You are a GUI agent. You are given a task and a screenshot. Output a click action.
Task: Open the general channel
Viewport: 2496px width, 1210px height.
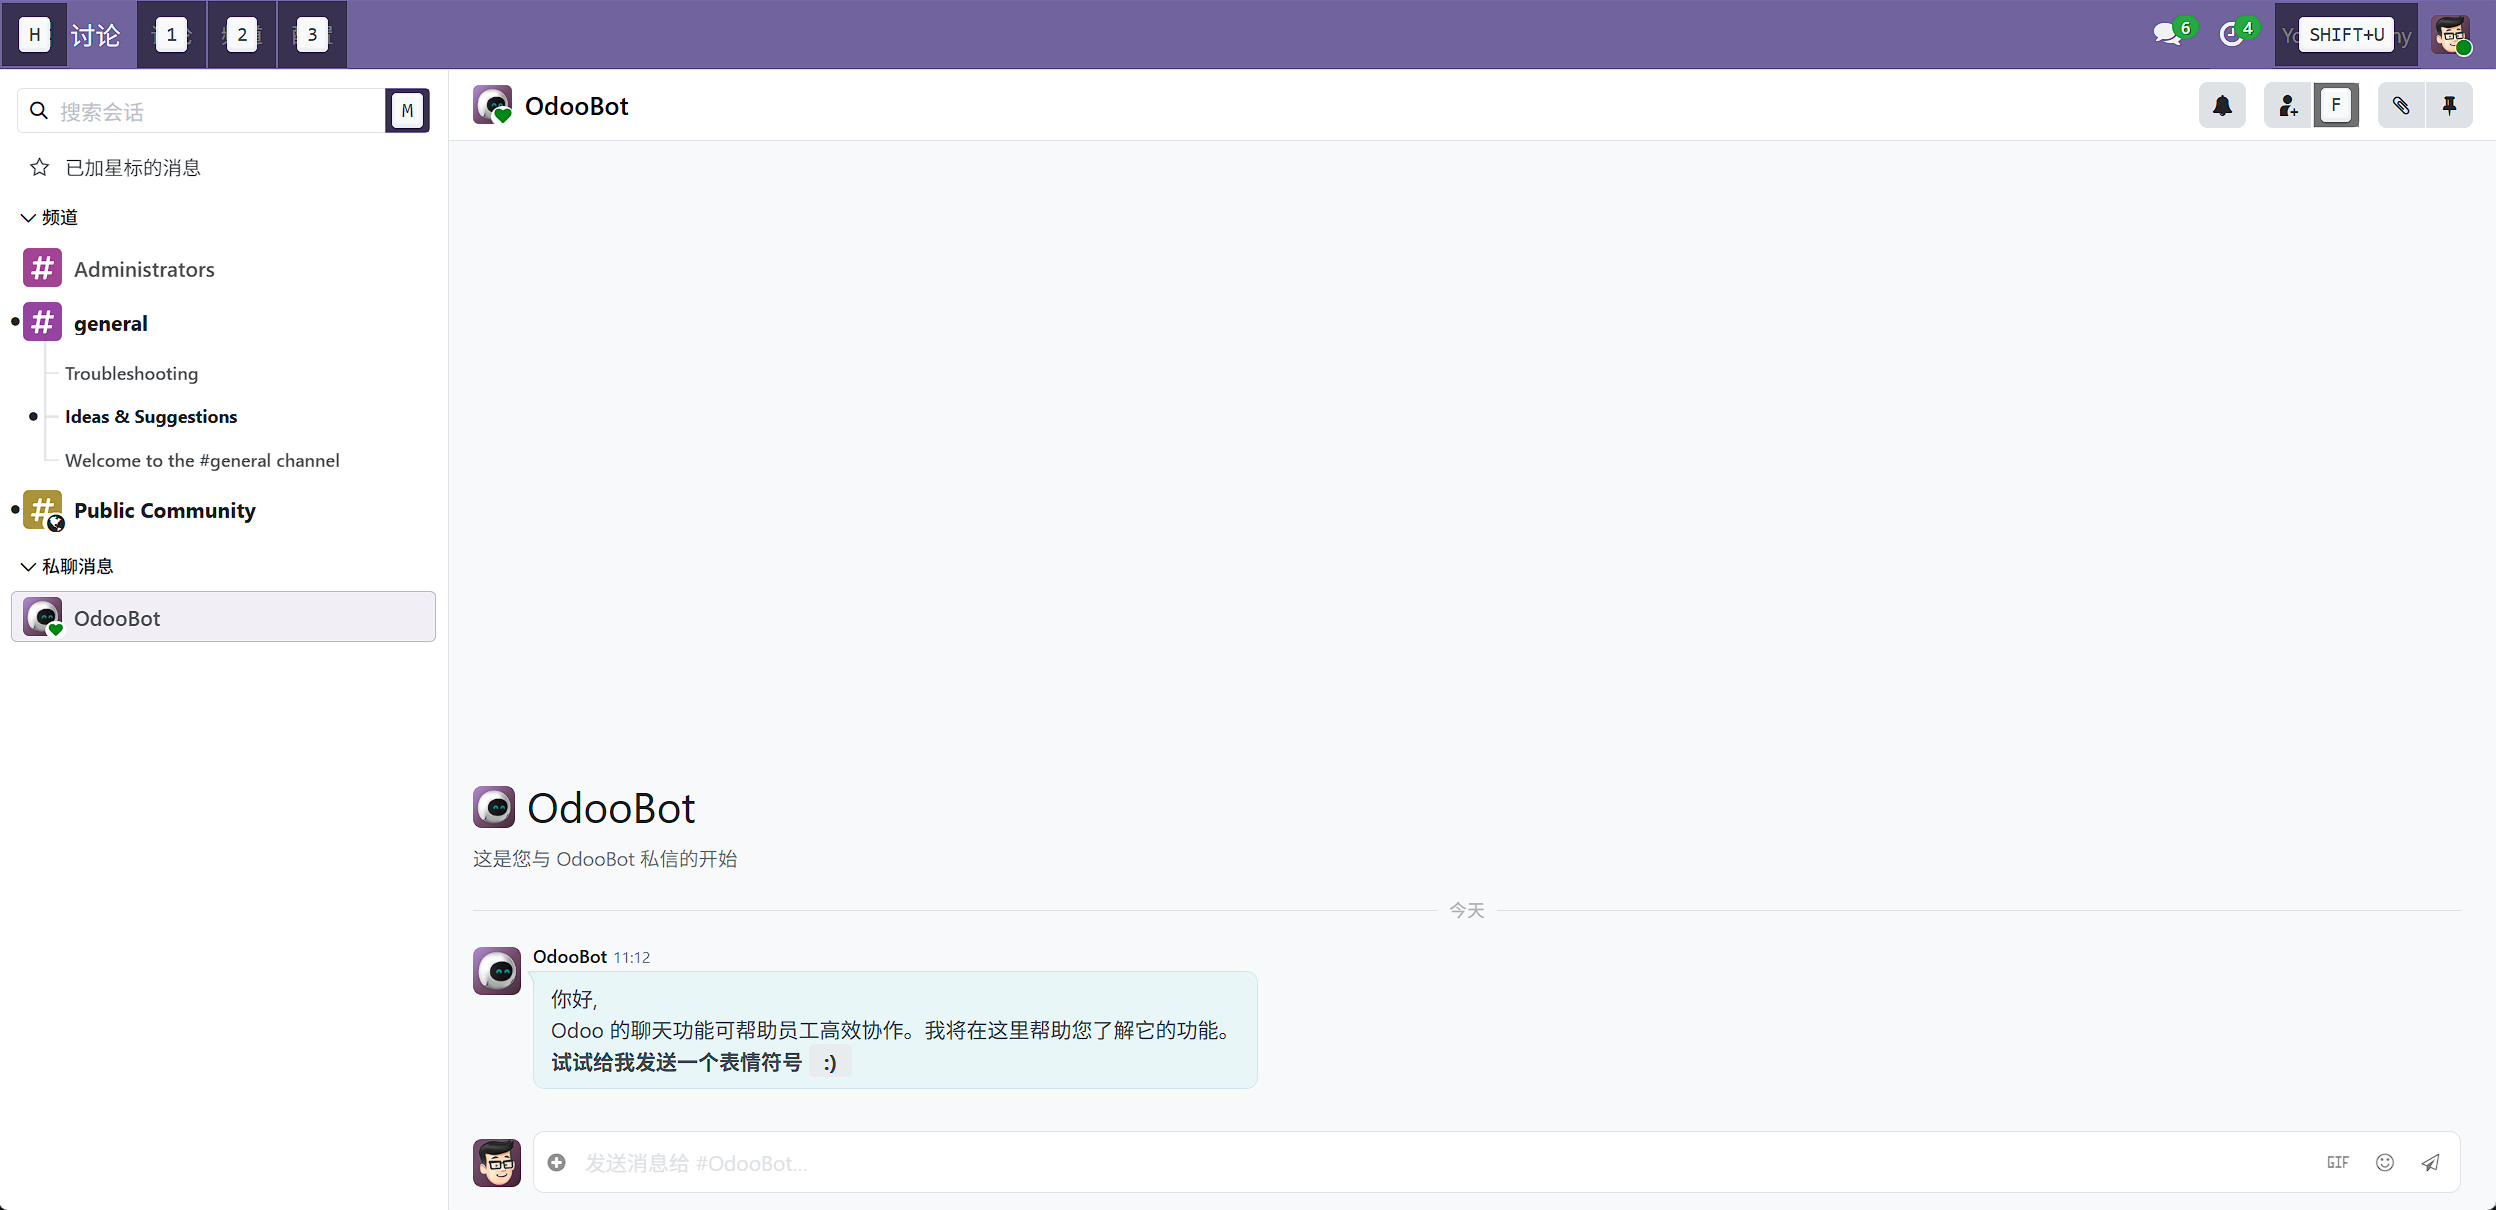click(x=223, y=323)
